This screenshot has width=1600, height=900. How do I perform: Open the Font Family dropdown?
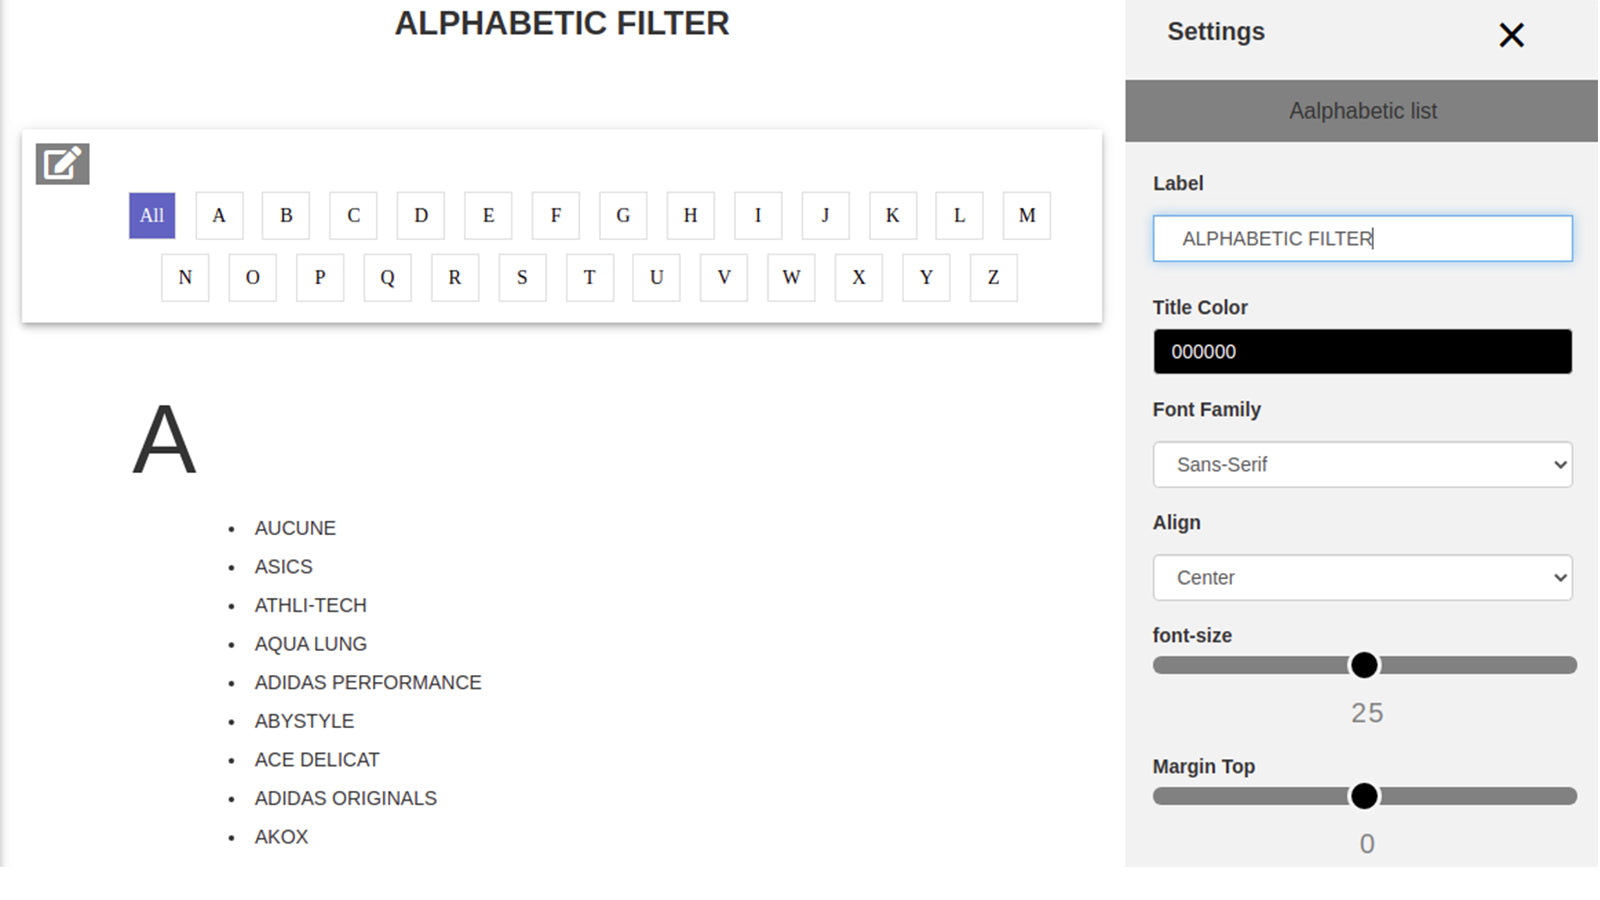(1362, 465)
